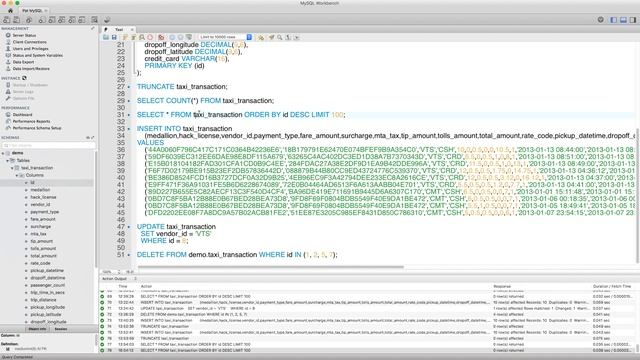Select output row 72 DELETE FROM demo.taxi_transaction
Screen dimensions: 640x360
point(367,315)
